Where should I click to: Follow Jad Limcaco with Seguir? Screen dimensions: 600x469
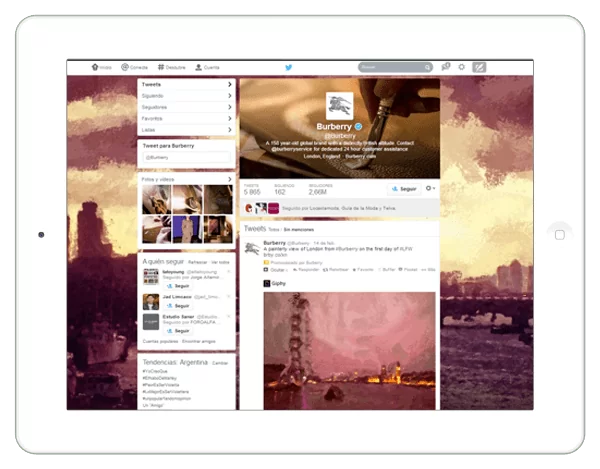pos(178,306)
